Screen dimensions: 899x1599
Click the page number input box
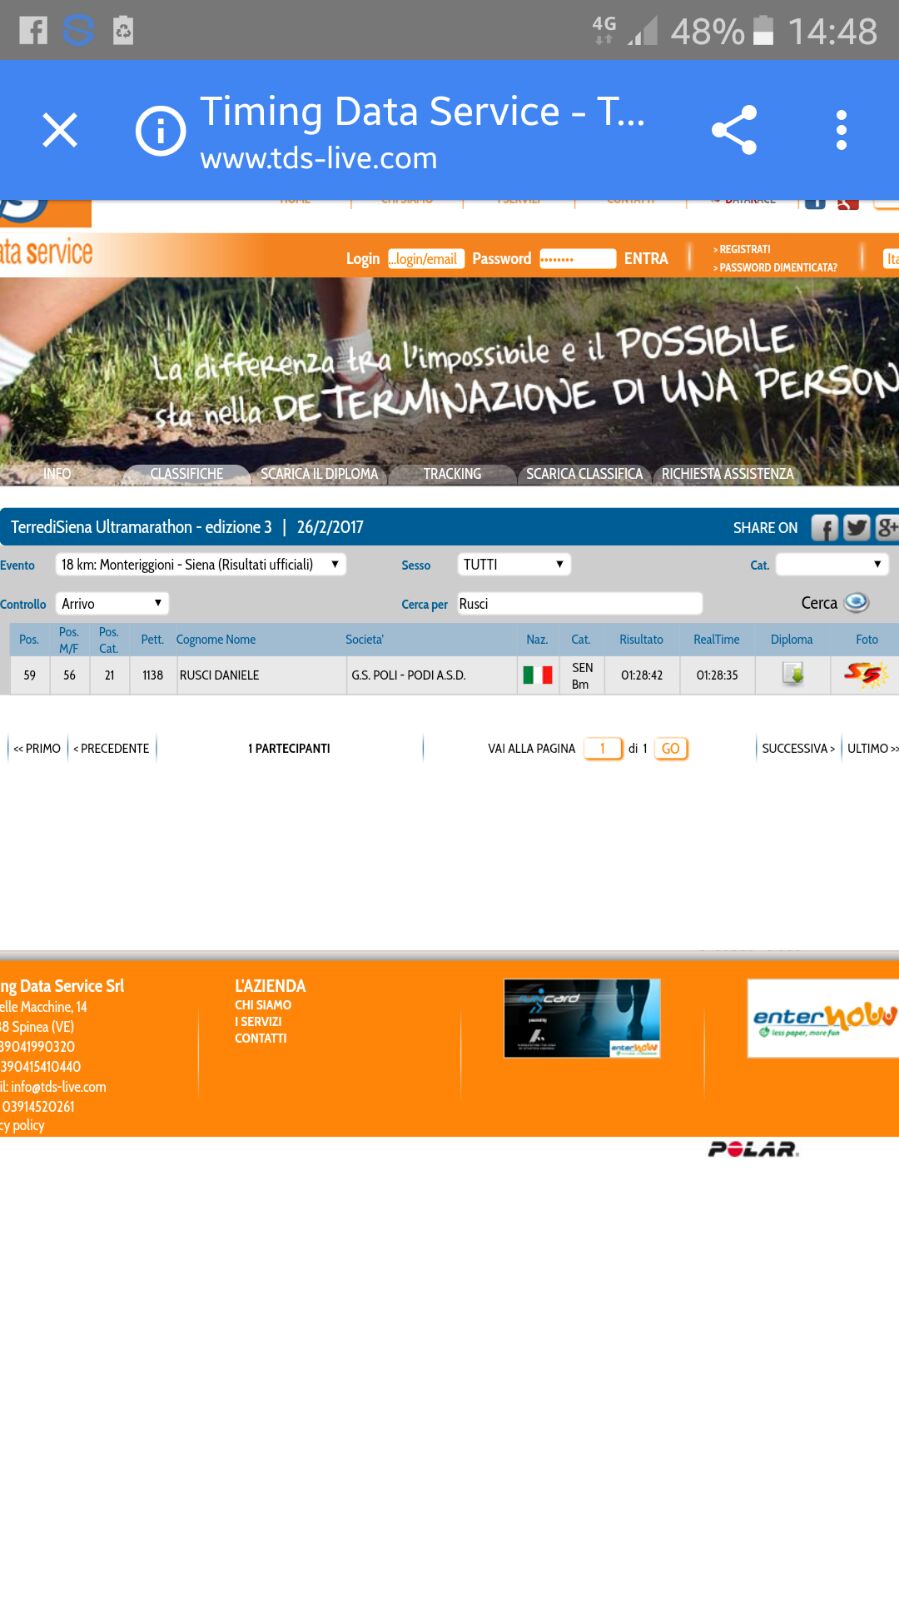click(603, 749)
